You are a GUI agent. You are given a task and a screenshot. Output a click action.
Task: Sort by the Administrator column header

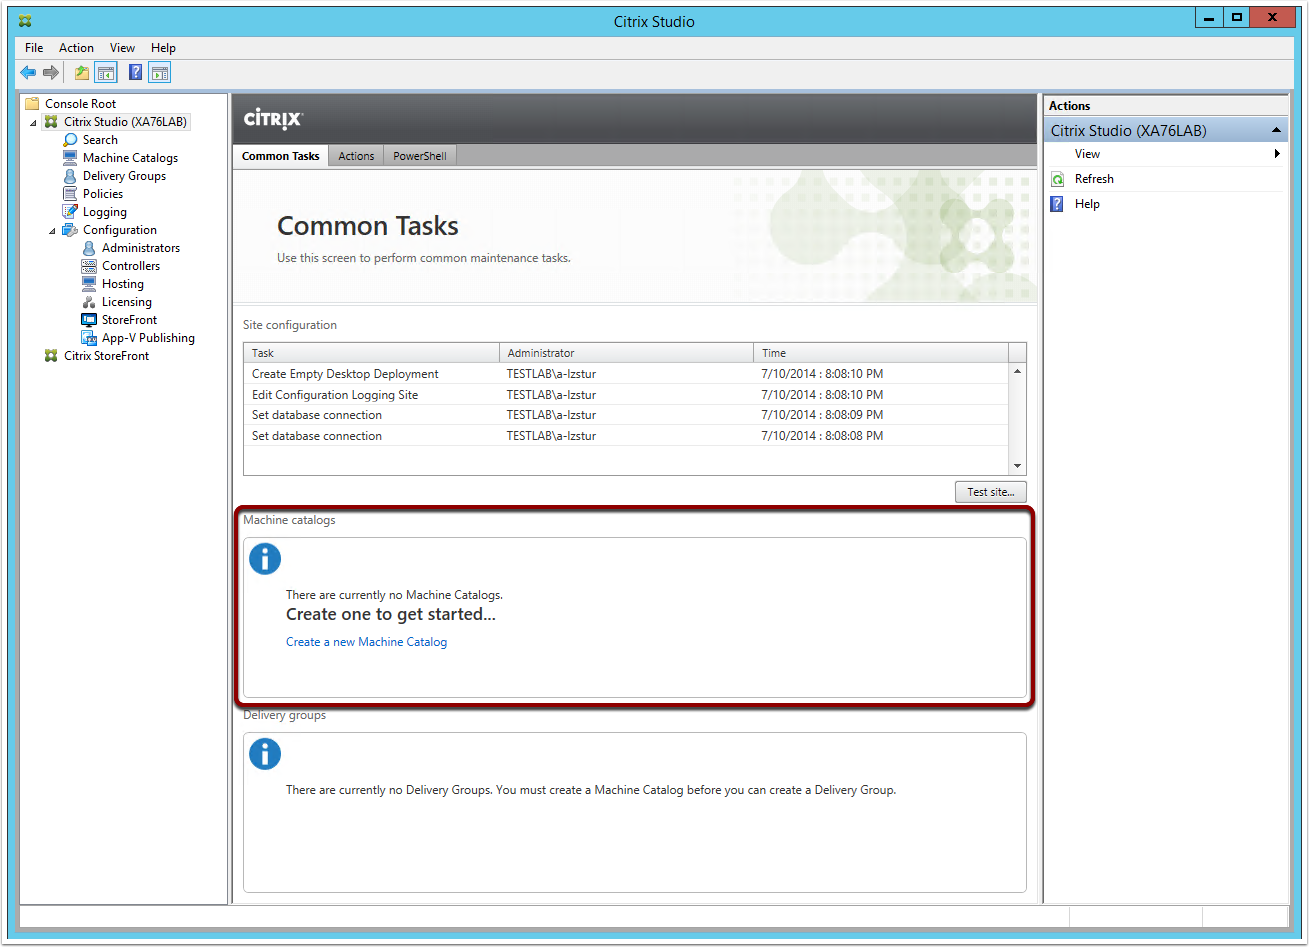(x=627, y=353)
